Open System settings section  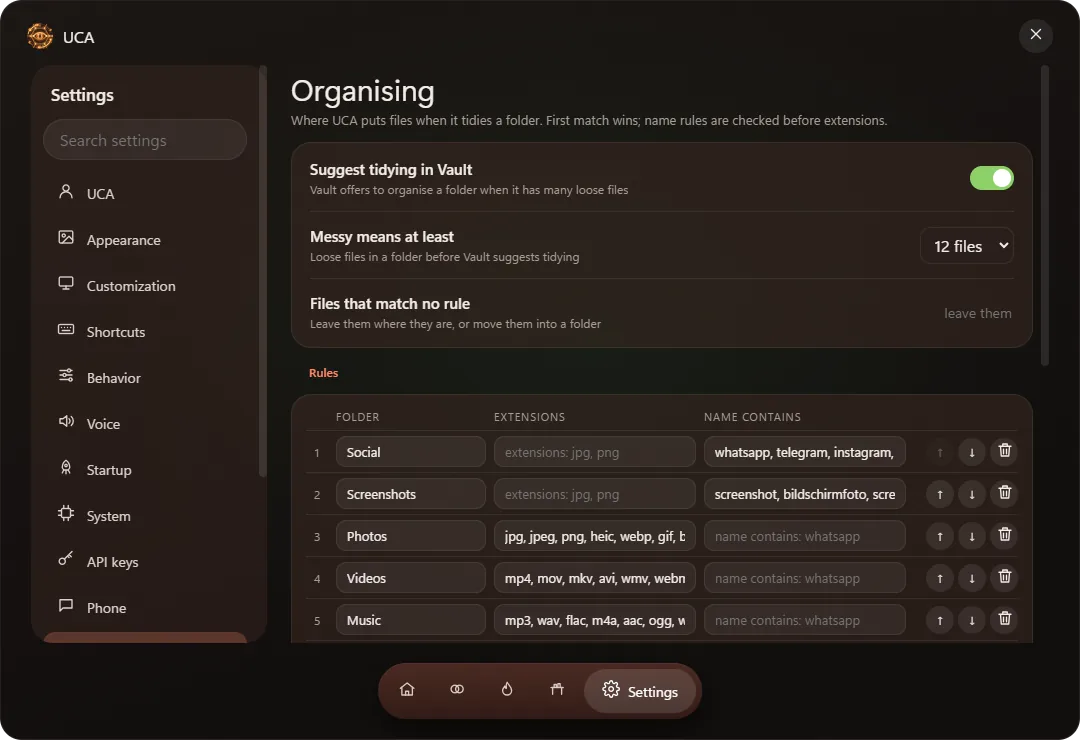tap(145, 516)
